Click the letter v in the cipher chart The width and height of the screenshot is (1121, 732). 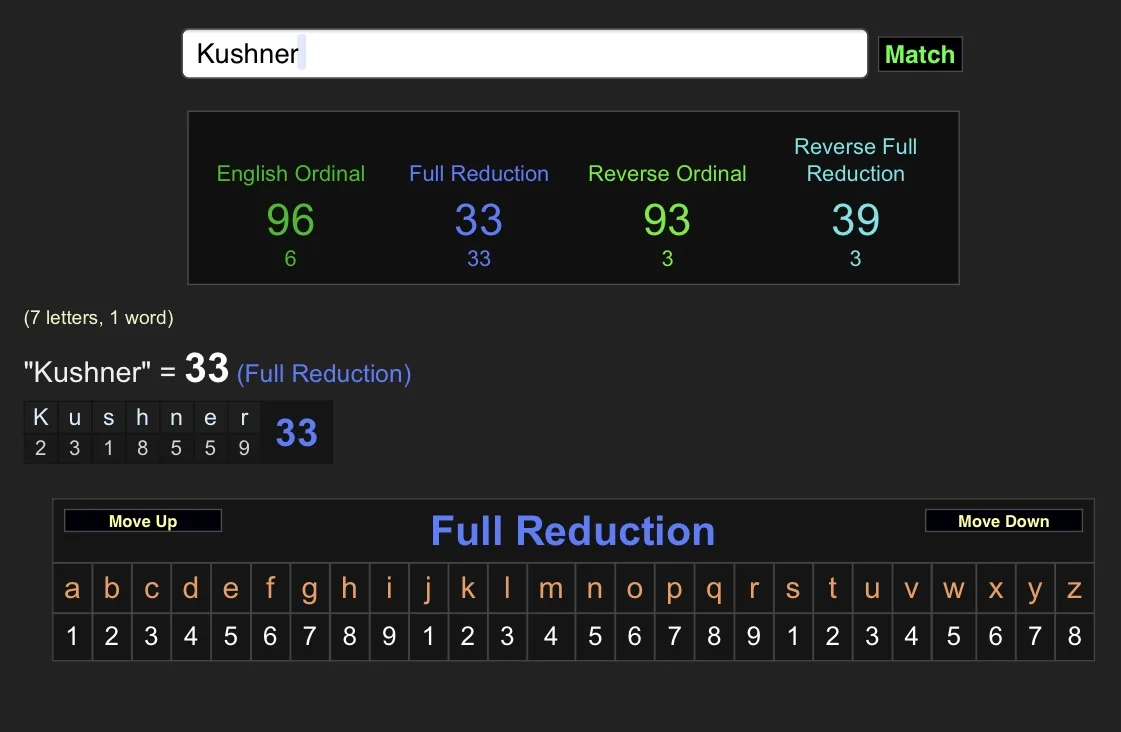point(911,588)
